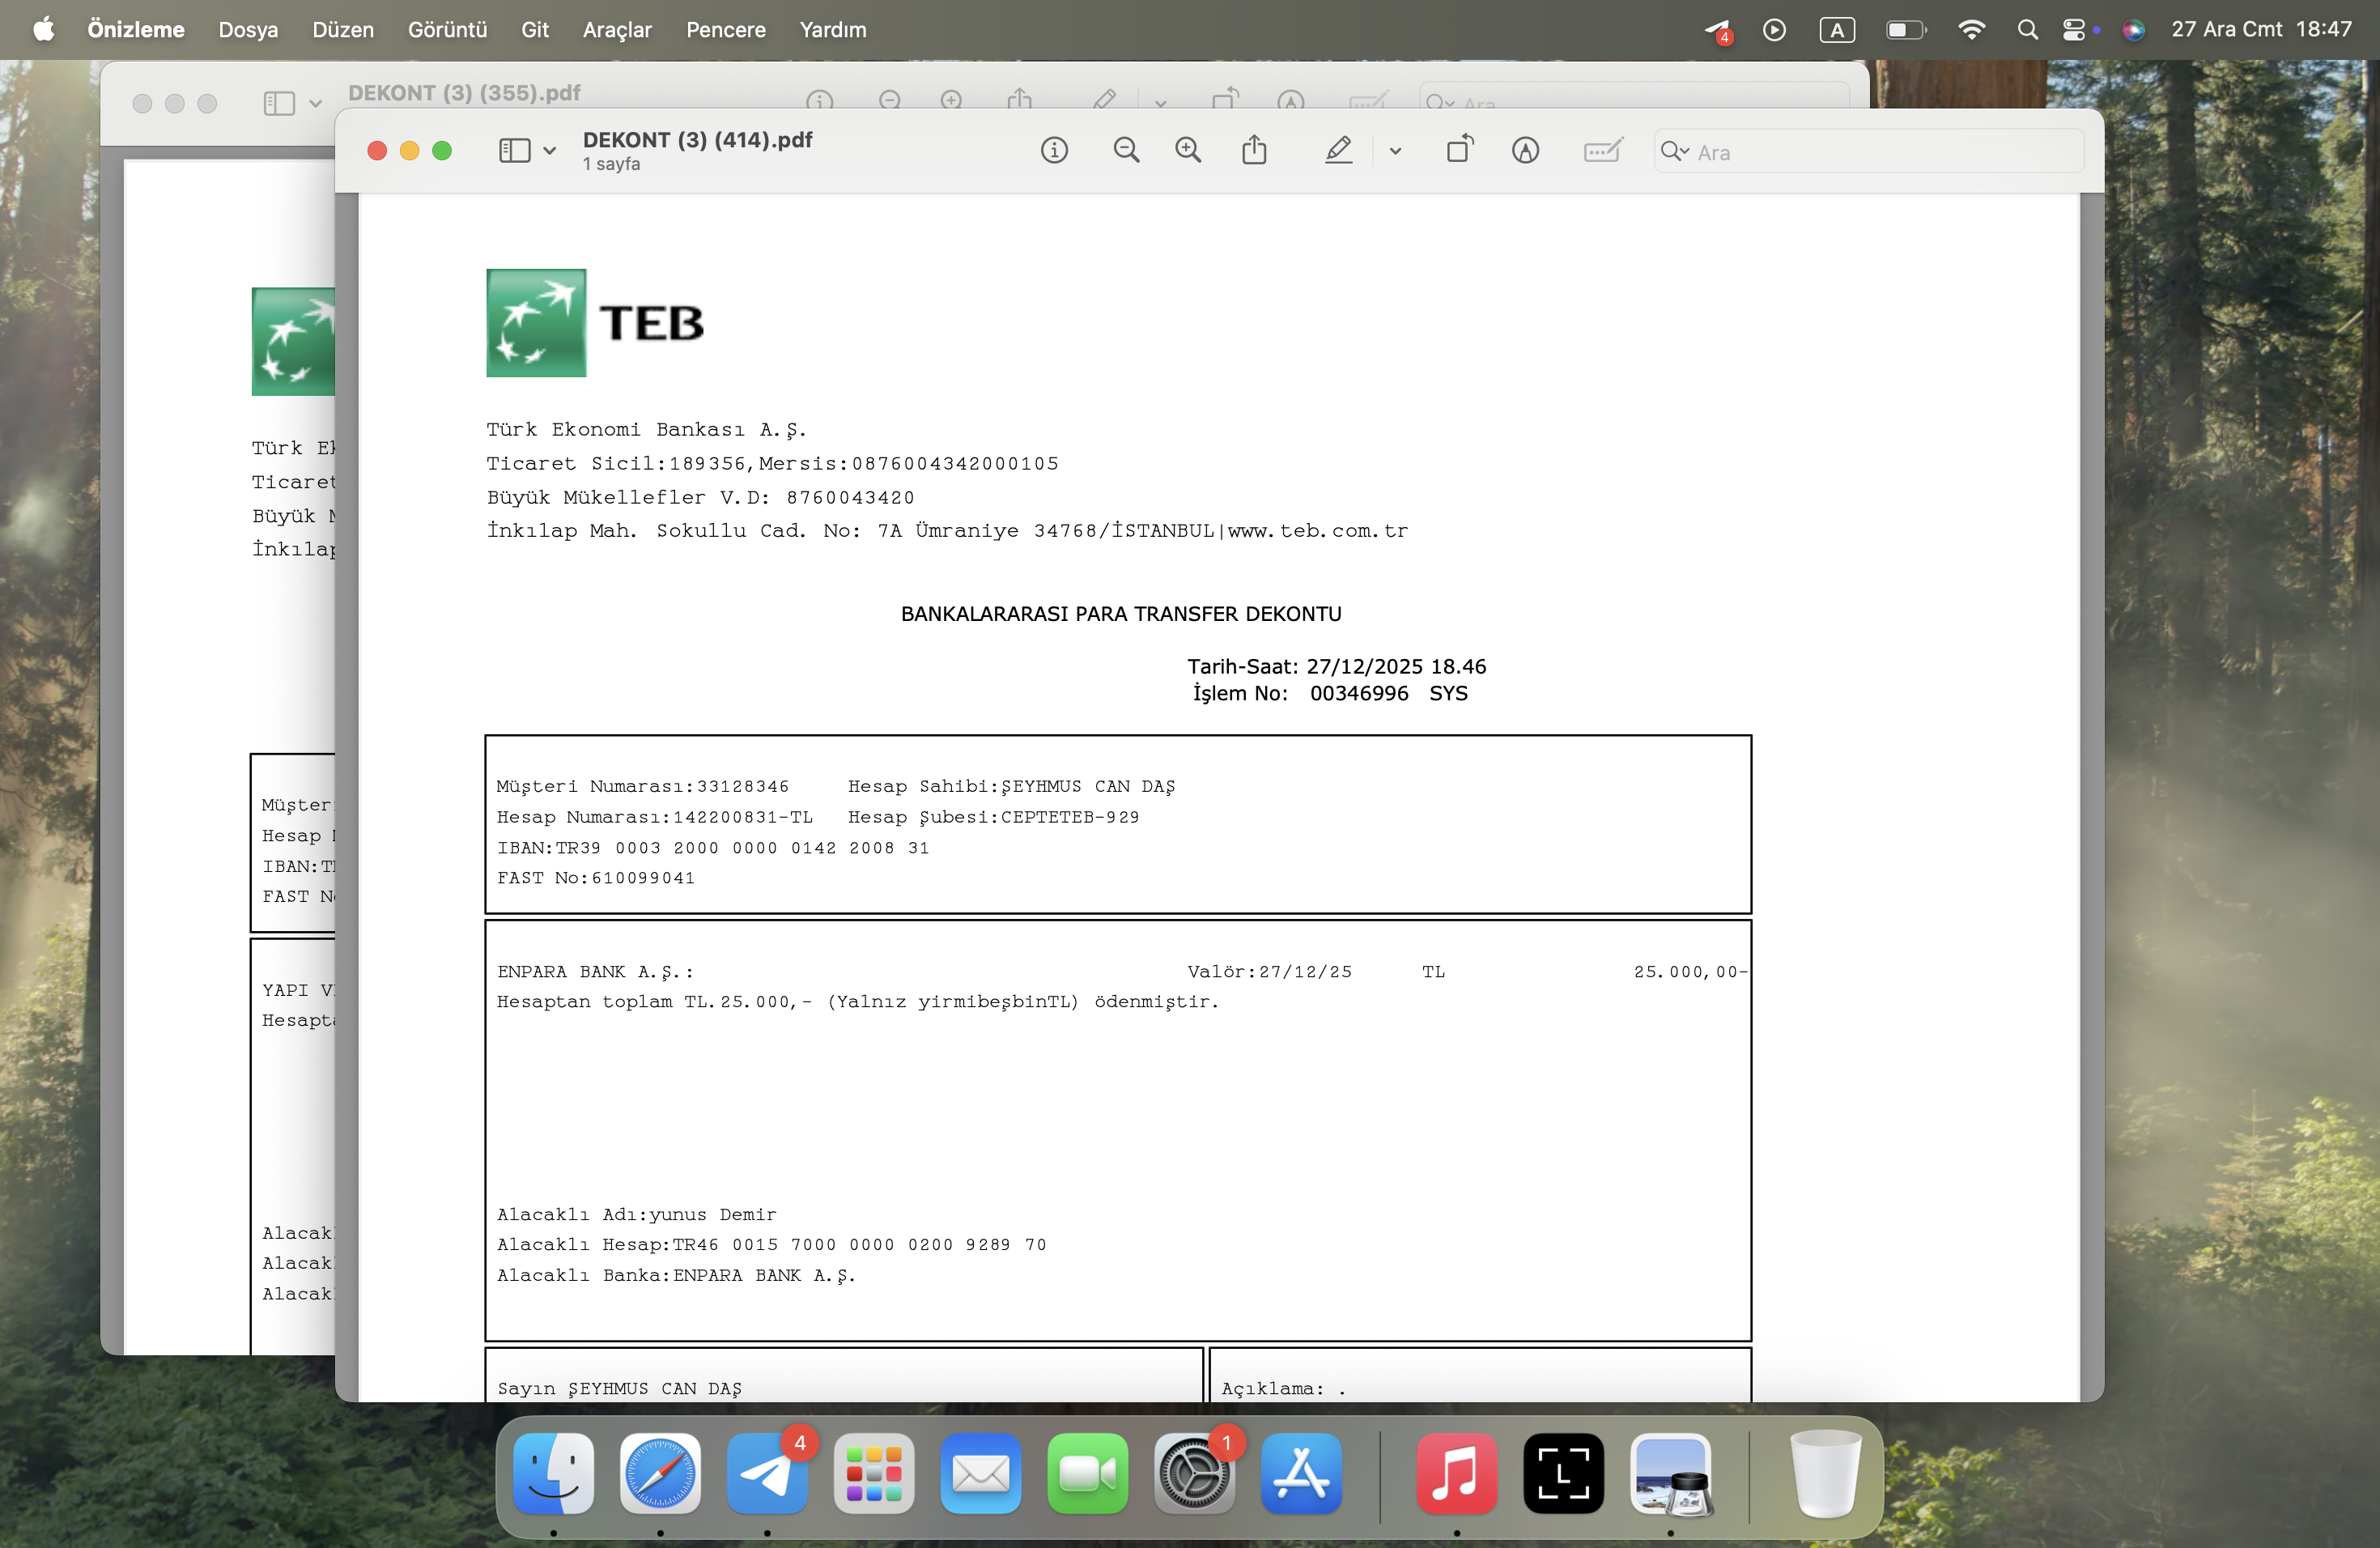Launch Music from the Dock
The width and height of the screenshot is (2380, 1548).
point(1457,1473)
